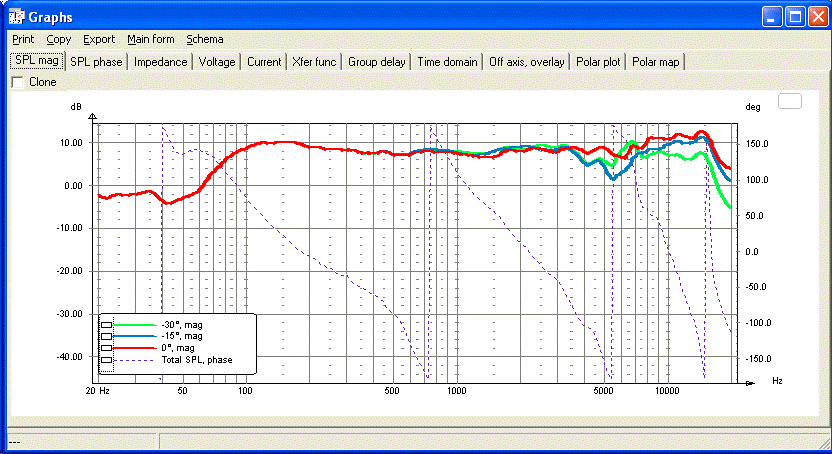
Task: Switch to the Impedance tab
Action: 160,62
